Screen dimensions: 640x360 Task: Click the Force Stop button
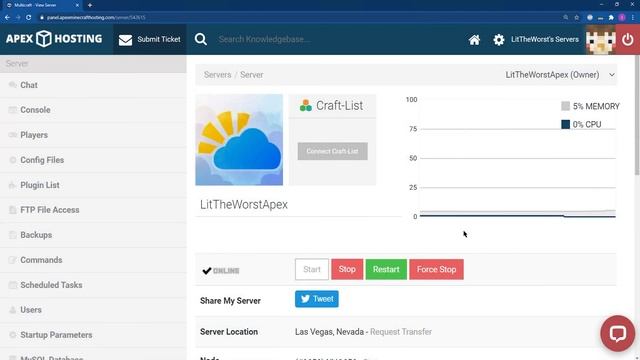tap(436, 269)
